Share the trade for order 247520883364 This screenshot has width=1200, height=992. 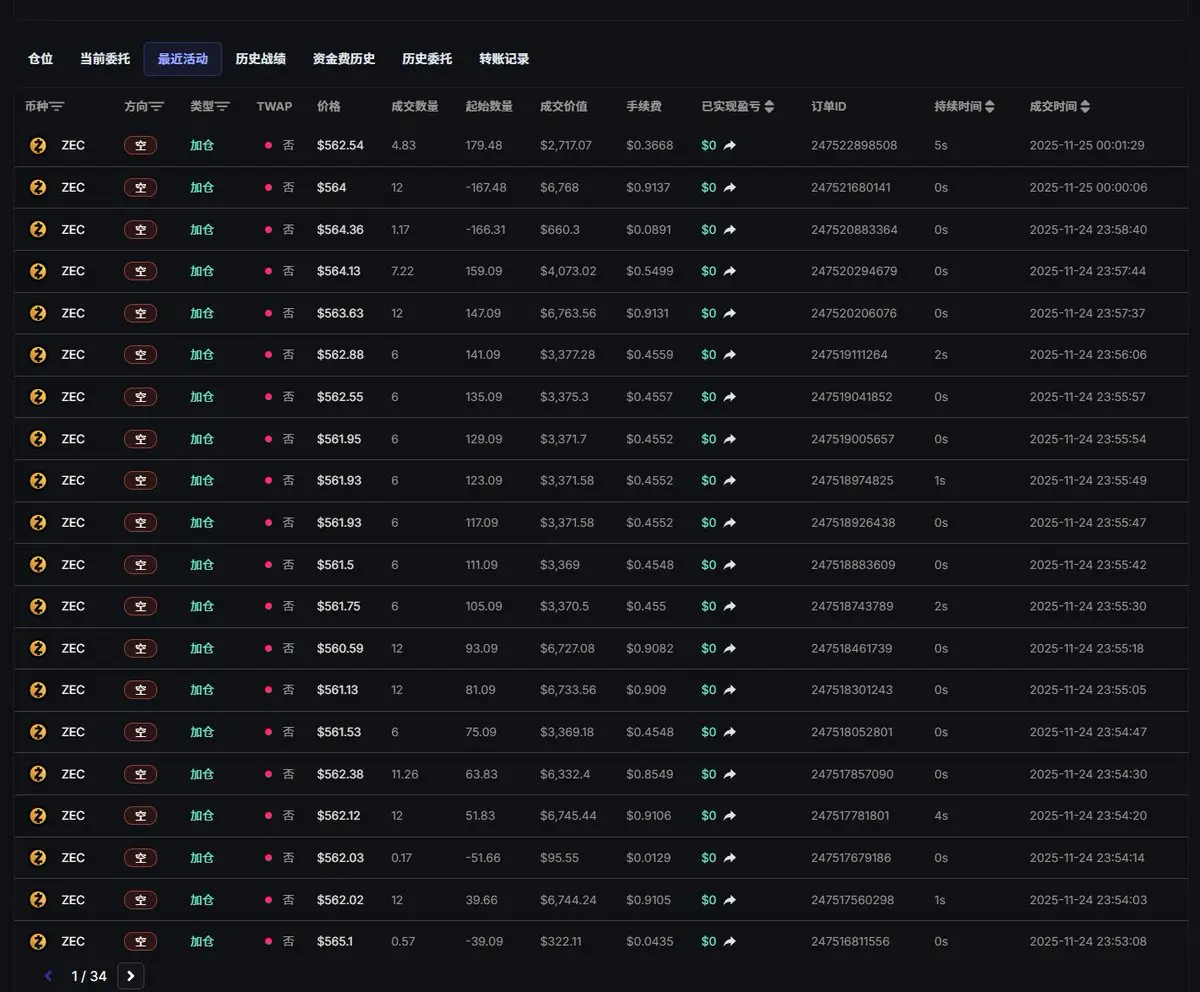pyautogui.click(x=730, y=229)
